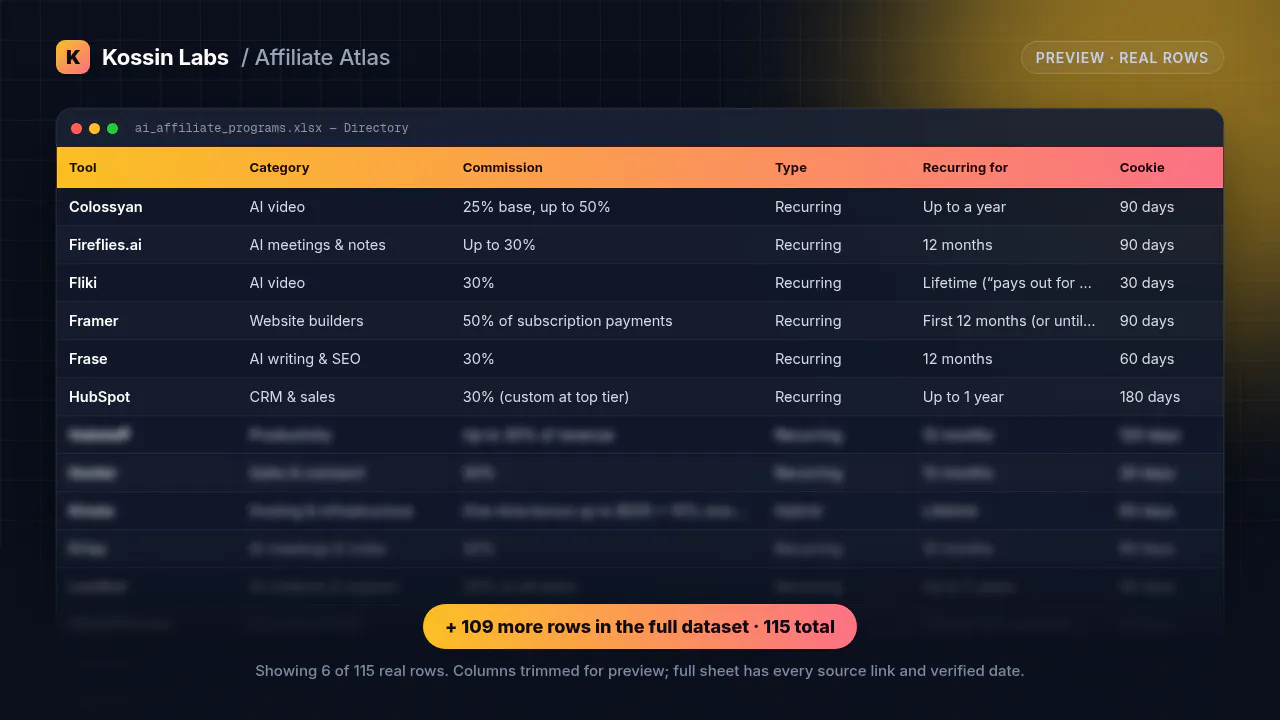The height and width of the screenshot is (720, 1280).
Task: Select HubSpot's Recurring type cell
Action: tap(808, 397)
